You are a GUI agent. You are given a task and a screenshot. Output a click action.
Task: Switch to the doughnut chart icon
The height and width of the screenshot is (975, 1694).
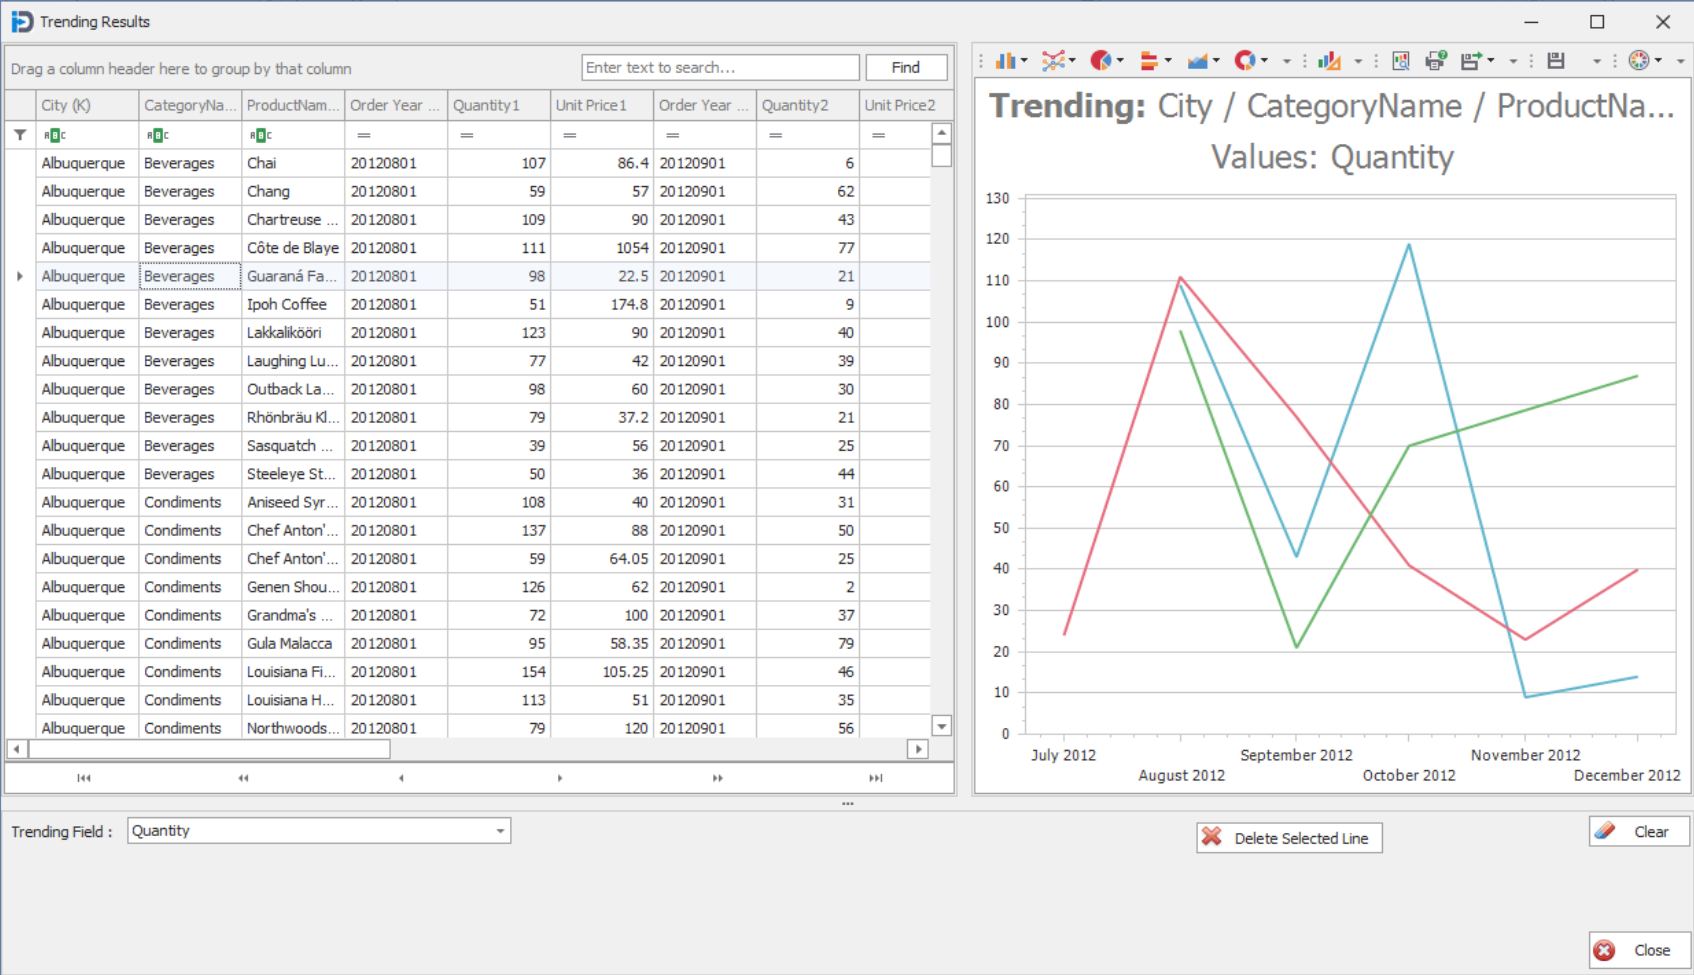click(1244, 61)
